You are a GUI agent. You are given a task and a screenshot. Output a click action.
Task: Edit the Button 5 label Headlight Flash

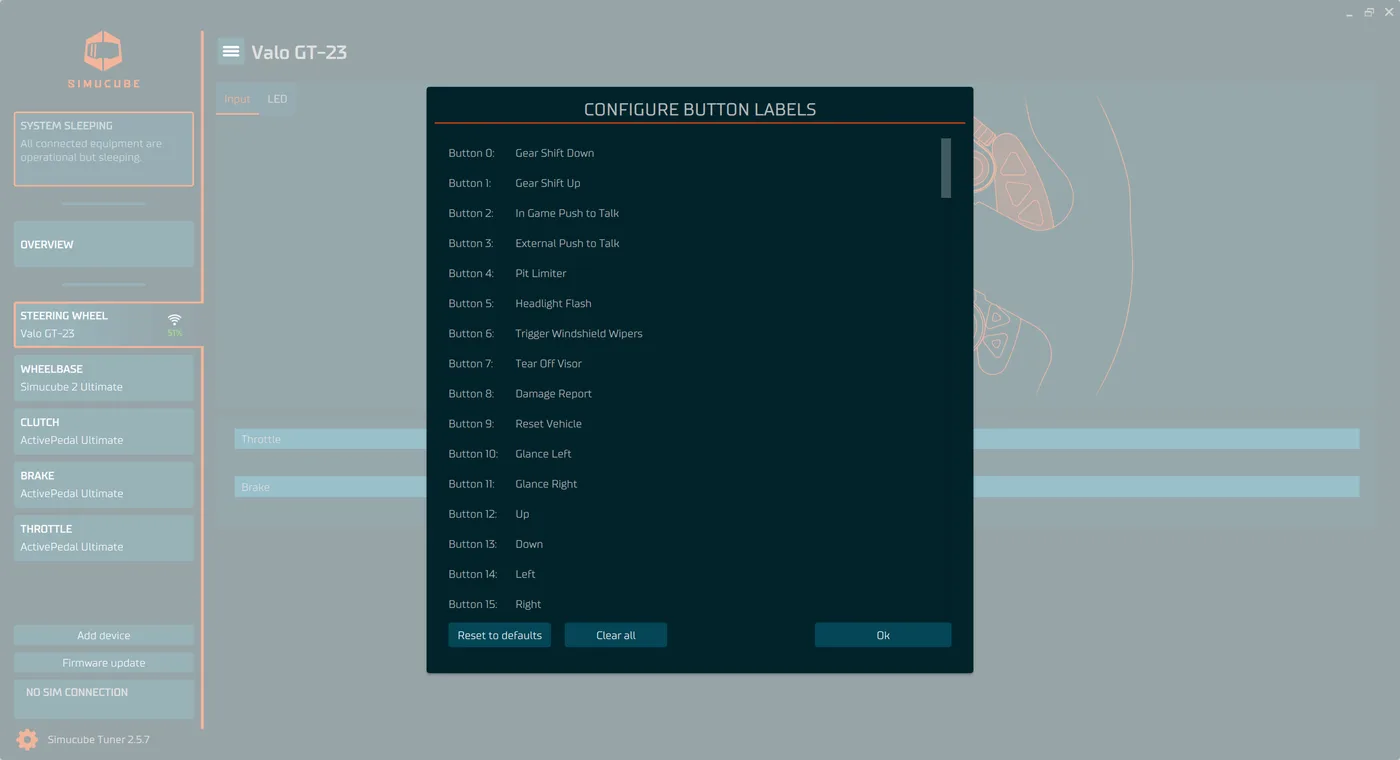553,303
